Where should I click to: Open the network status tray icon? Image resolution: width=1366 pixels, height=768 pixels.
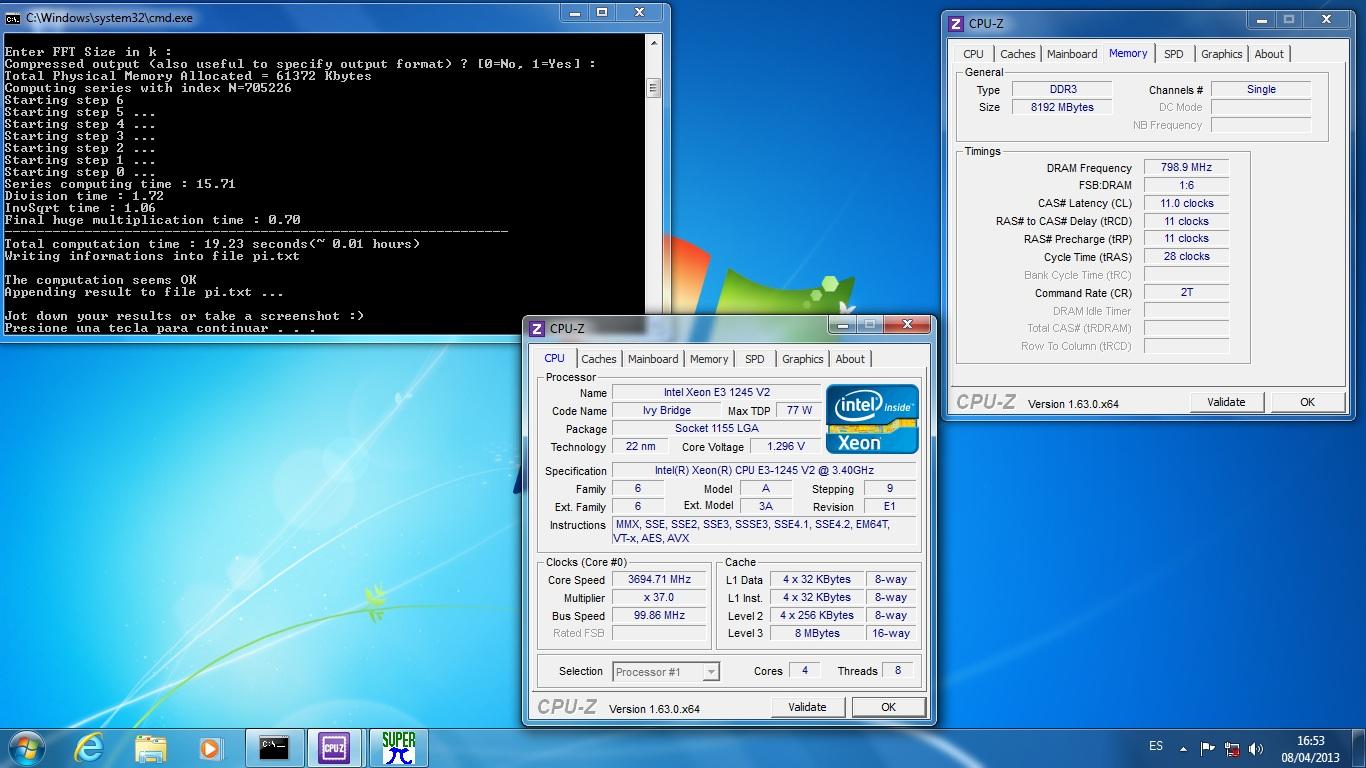click(1233, 748)
